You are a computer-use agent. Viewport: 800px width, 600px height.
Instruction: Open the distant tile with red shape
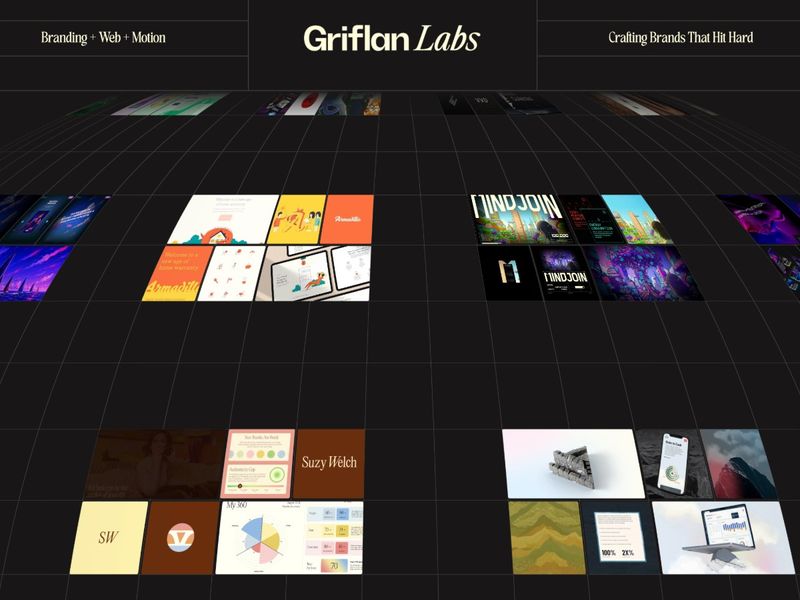pos(305,104)
